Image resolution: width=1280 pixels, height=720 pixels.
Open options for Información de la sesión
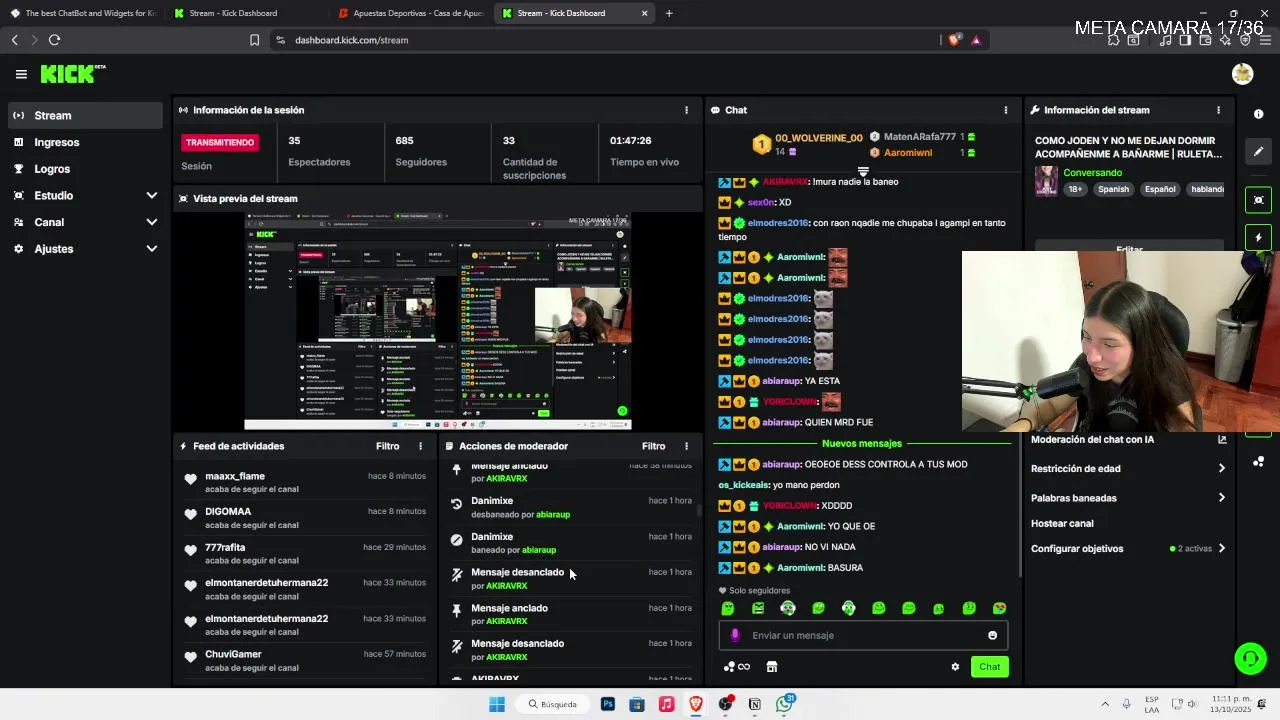point(686,110)
